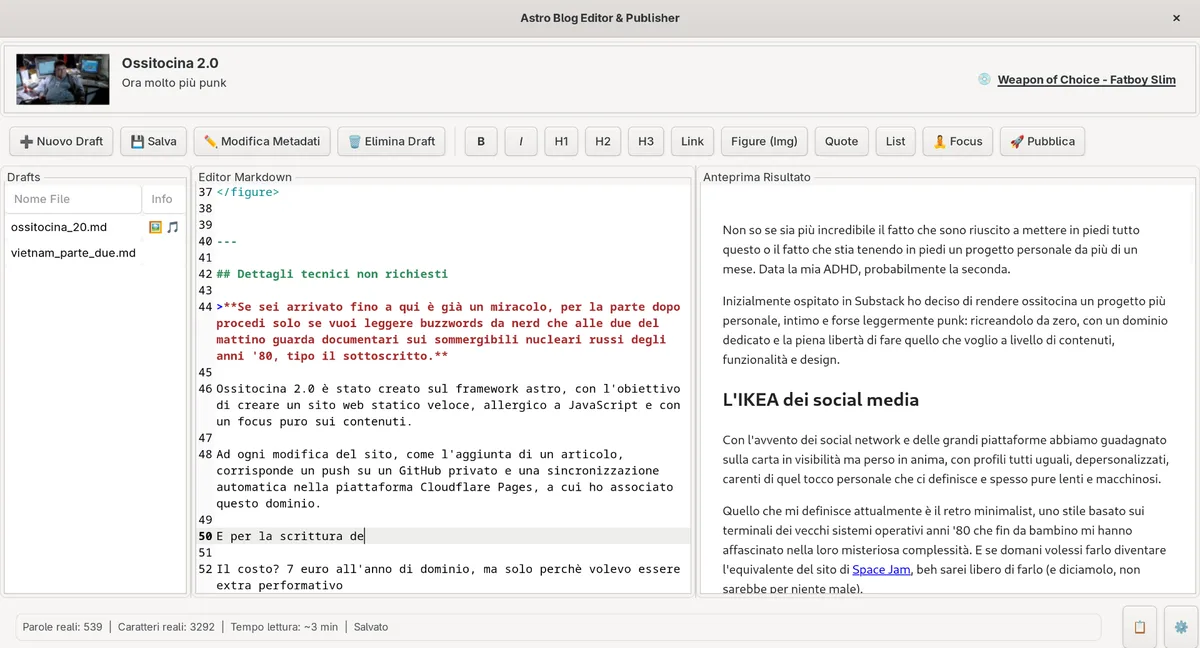
Task: Click editor line starting Il costo? 7 euro
Action: click(x=448, y=576)
